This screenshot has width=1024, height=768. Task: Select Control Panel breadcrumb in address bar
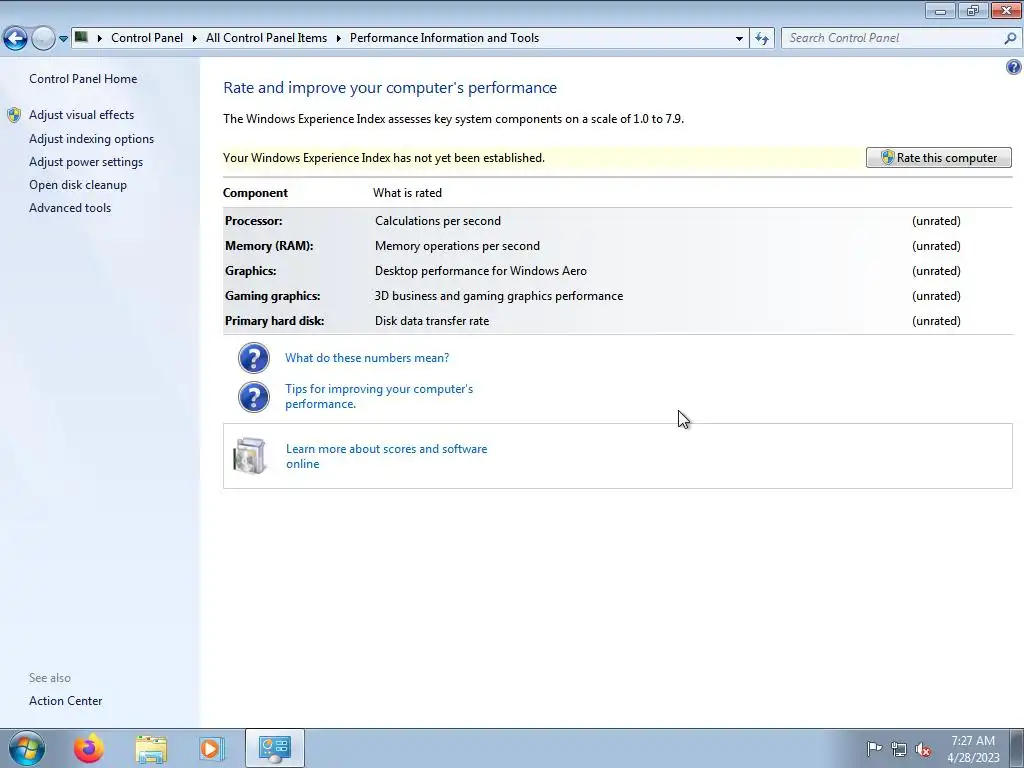tap(147, 38)
